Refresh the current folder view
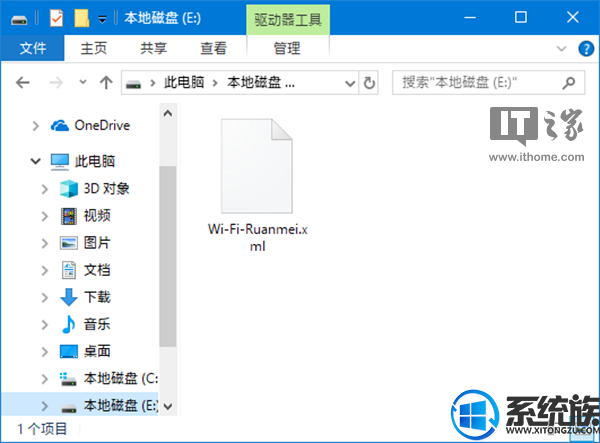The width and height of the screenshot is (600, 443). [x=369, y=83]
